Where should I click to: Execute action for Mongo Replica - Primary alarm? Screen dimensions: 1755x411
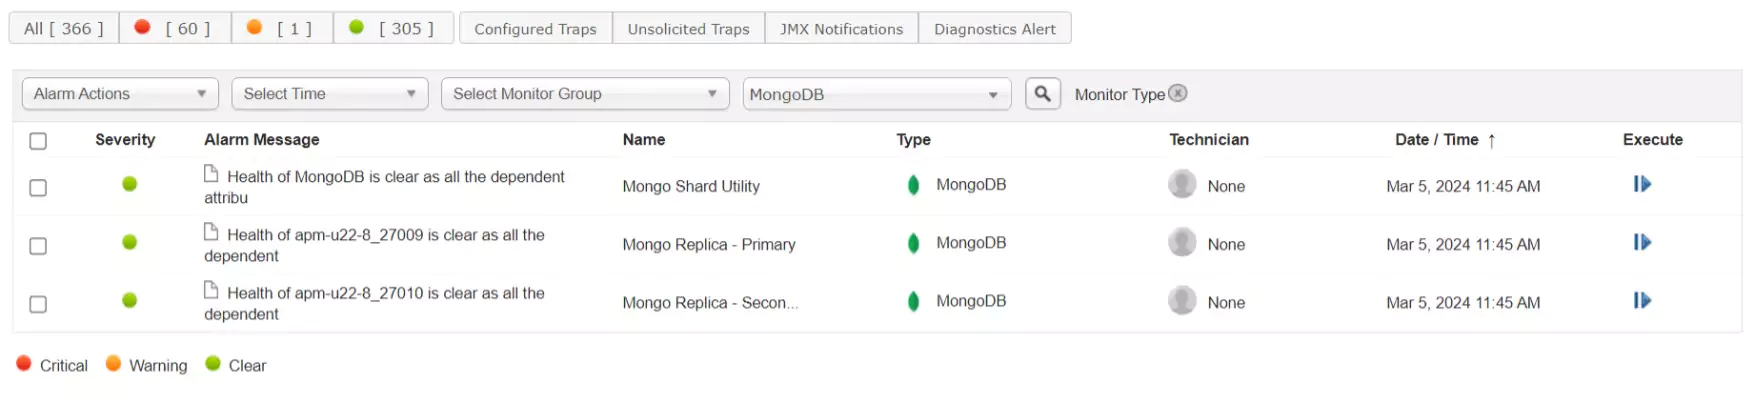point(1642,242)
